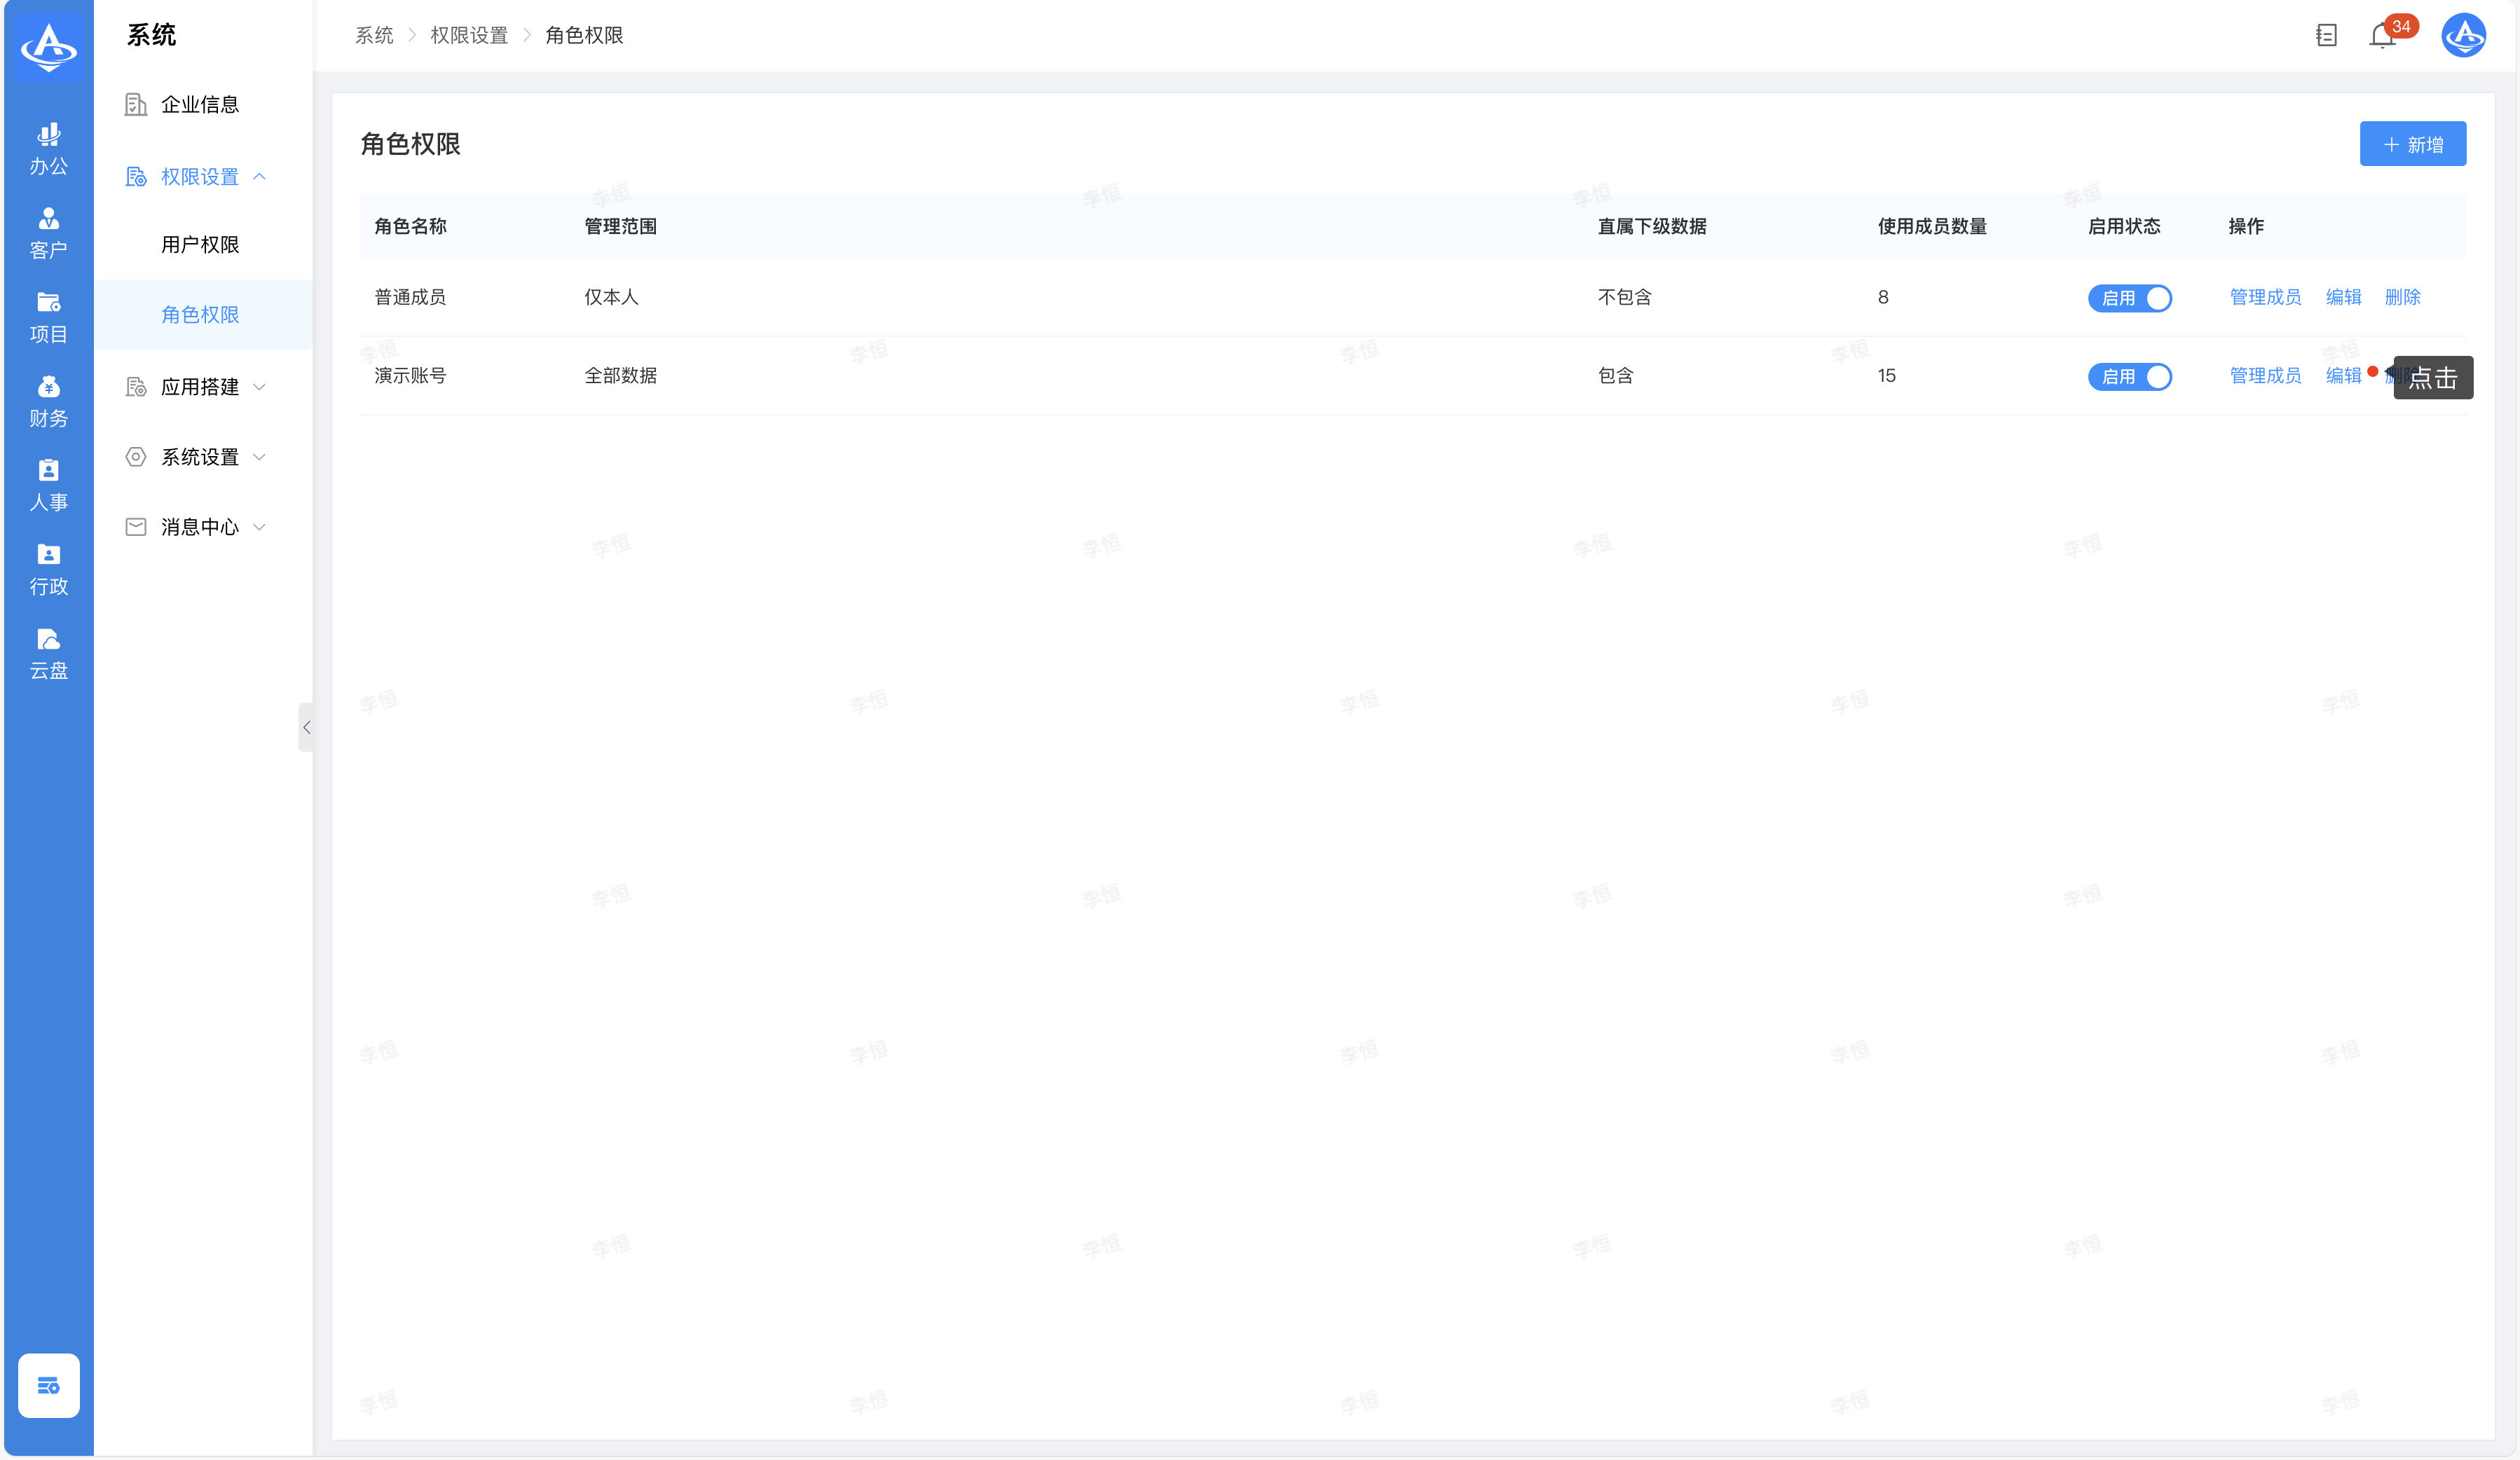This screenshot has width=2520, height=1460.
Task: Open 企业信息 menu item
Action: [x=200, y=105]
